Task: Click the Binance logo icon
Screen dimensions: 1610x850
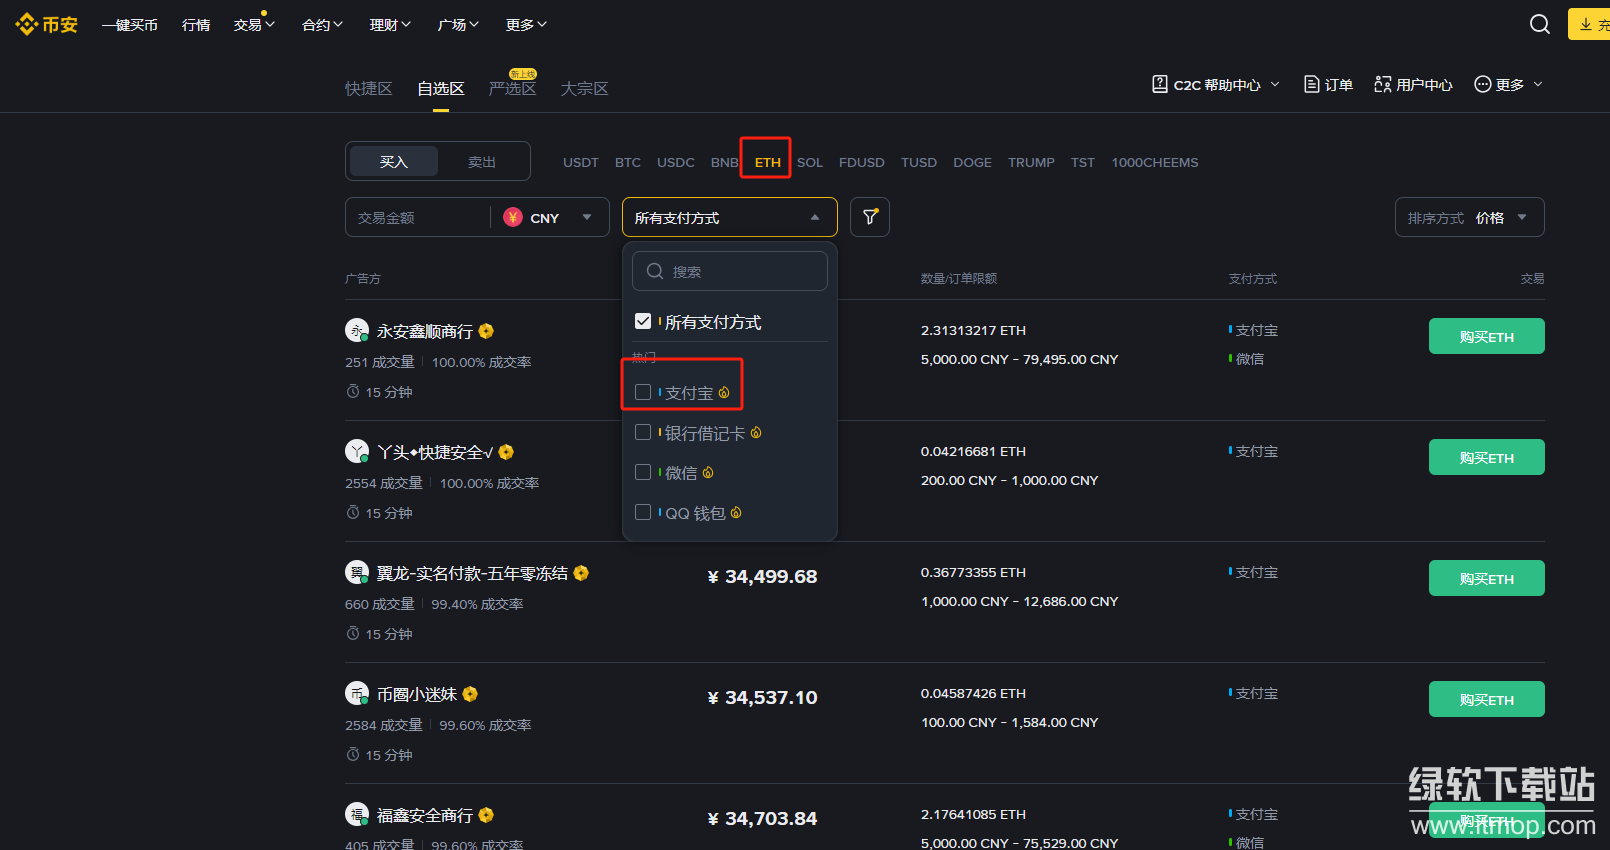Action: click(x=26, y=24)
